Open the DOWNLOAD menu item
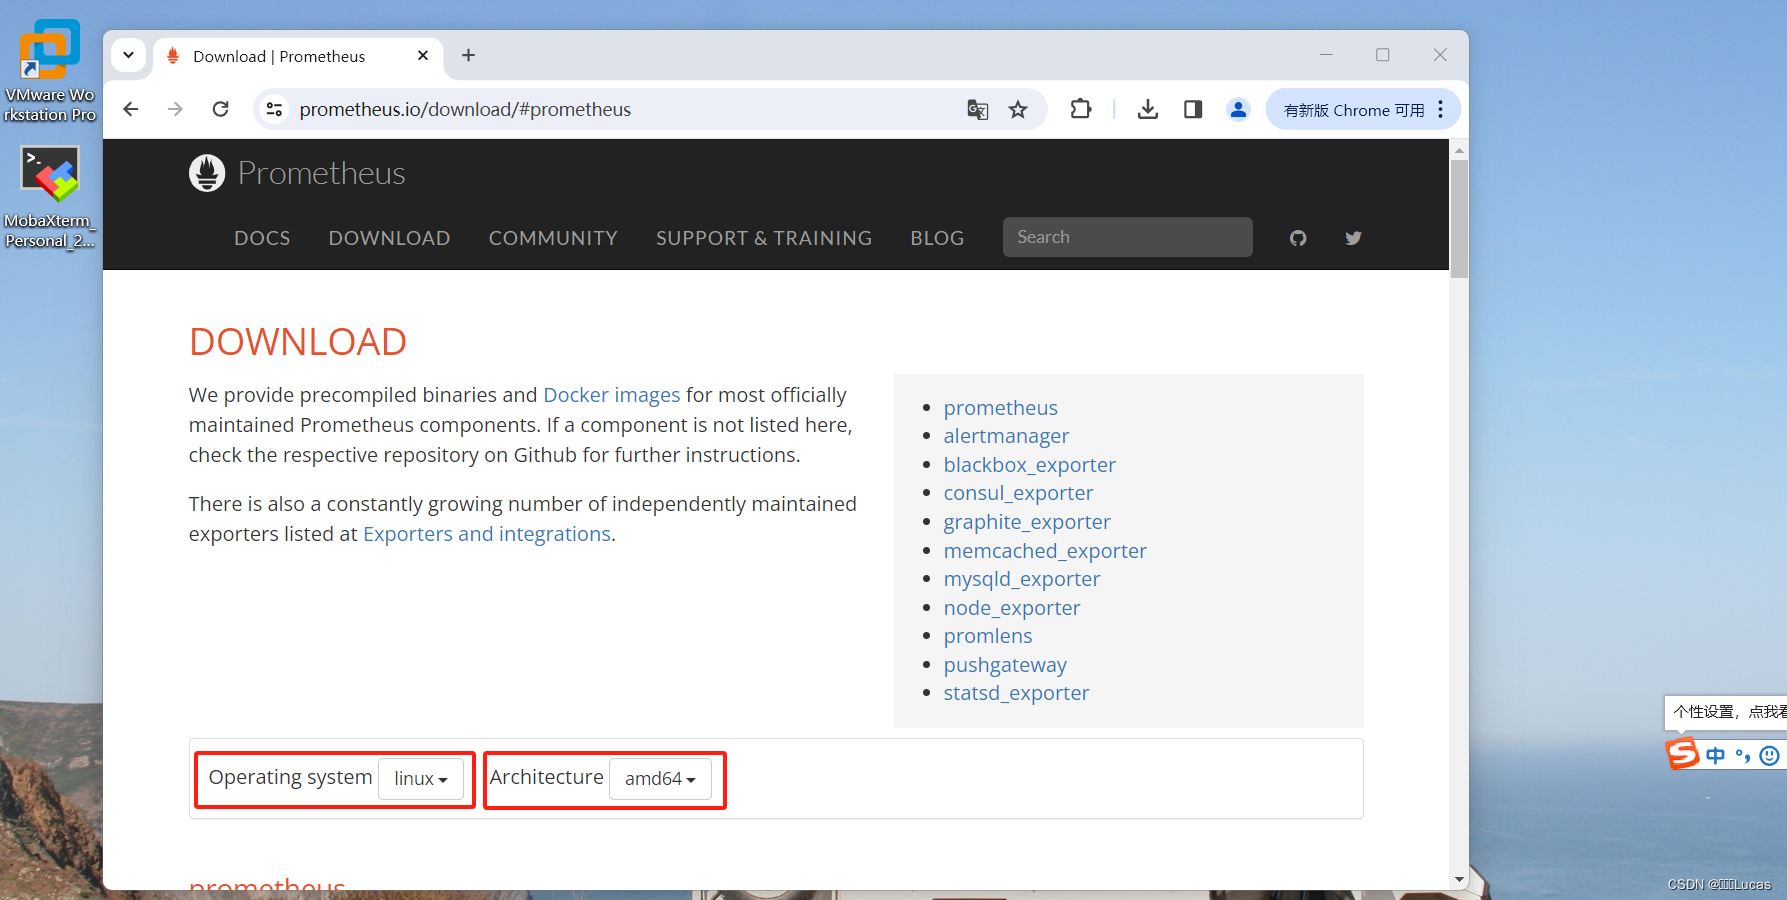The image size is (1787, 900). click(x=389, y=238)
